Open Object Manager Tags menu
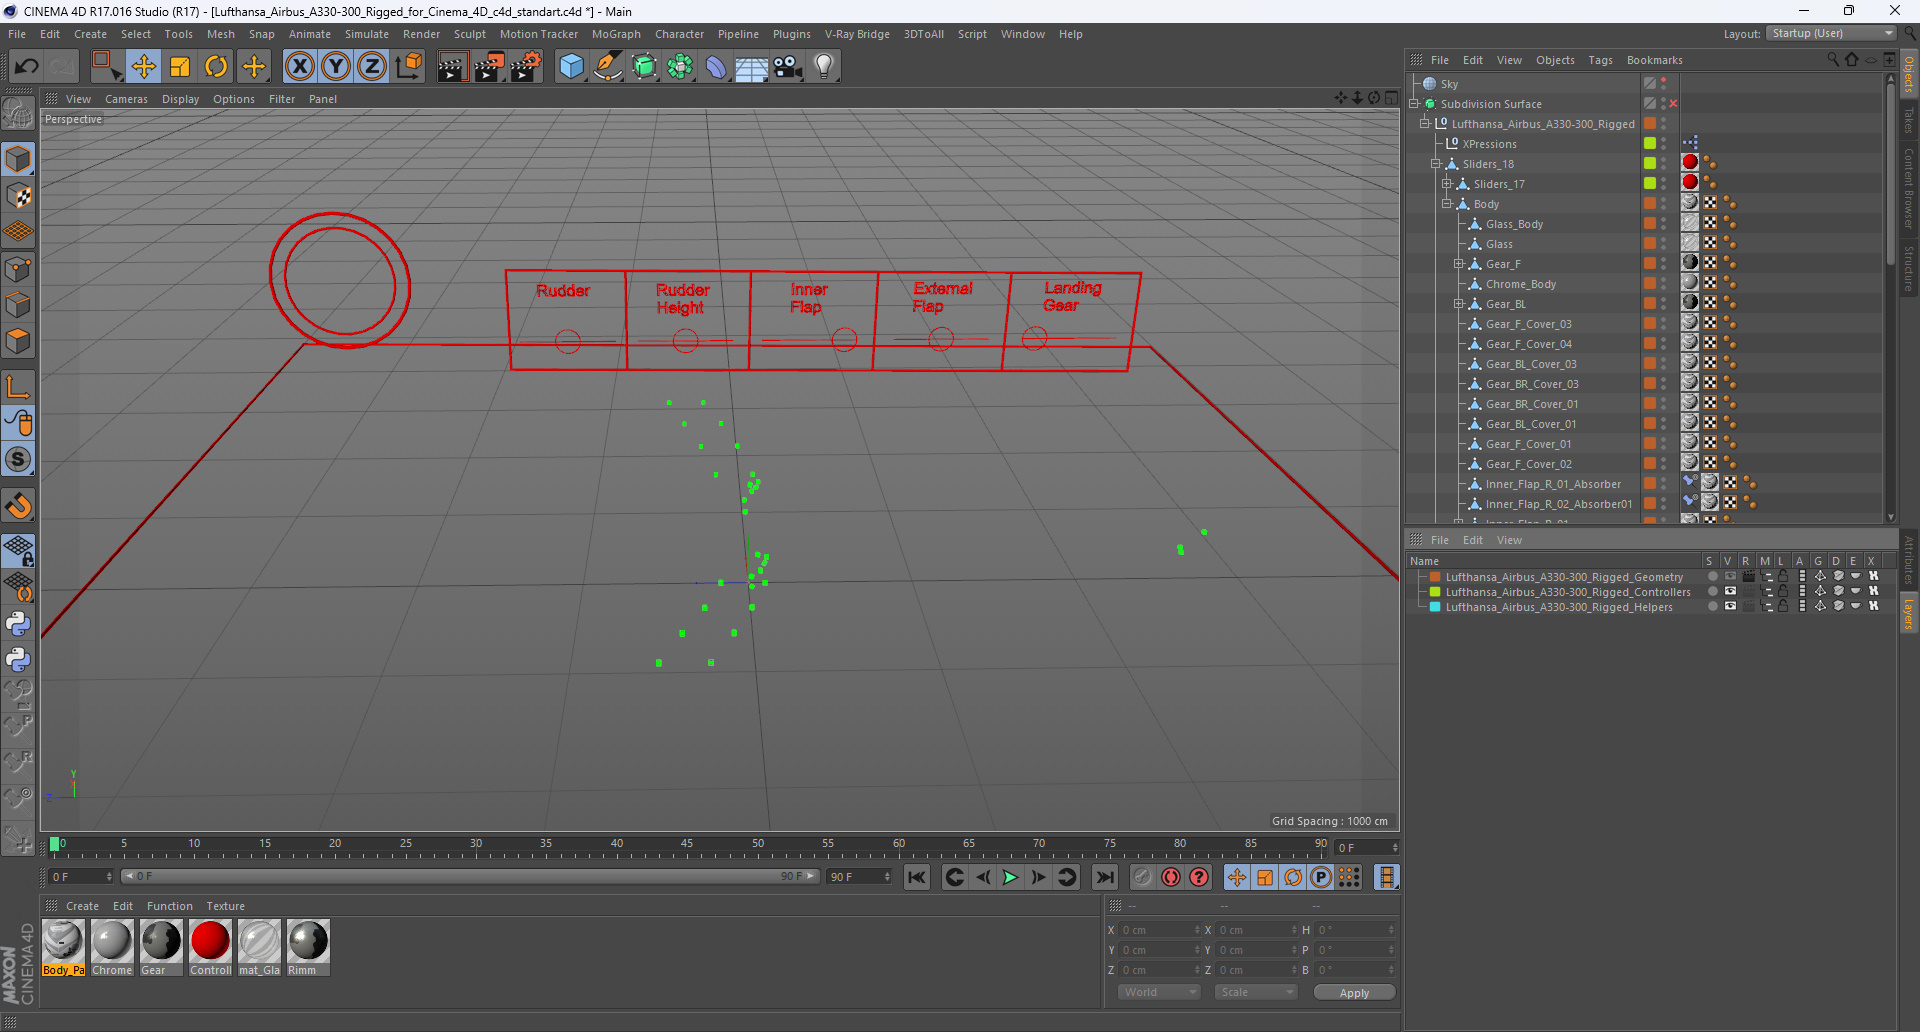The width and height of the screenshot is (1920, 1032). pyautogui.click(x=1600, y=60)
